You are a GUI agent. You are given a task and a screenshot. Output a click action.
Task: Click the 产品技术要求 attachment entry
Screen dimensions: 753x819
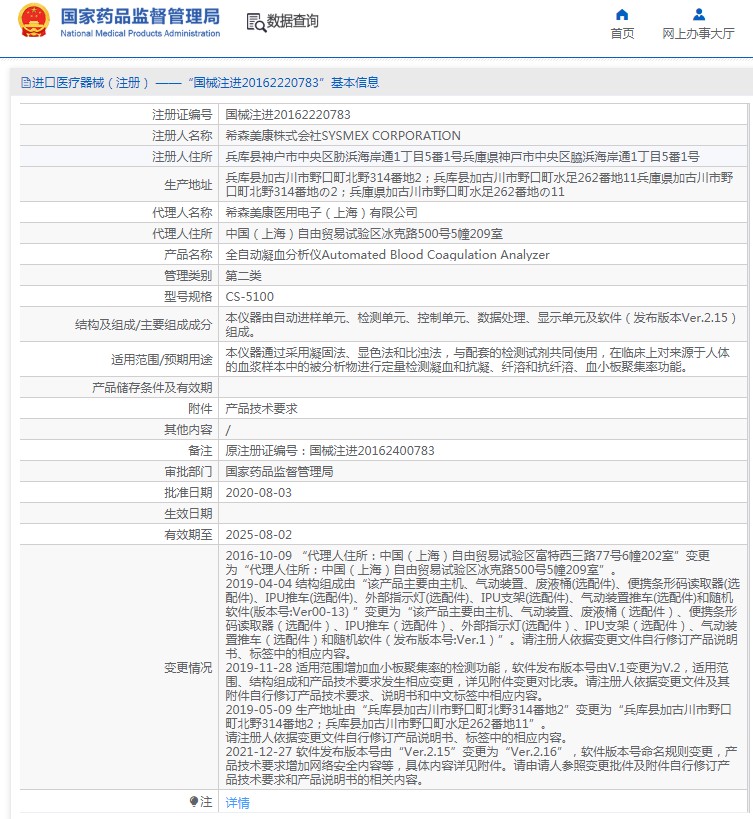tap(259, 409)
